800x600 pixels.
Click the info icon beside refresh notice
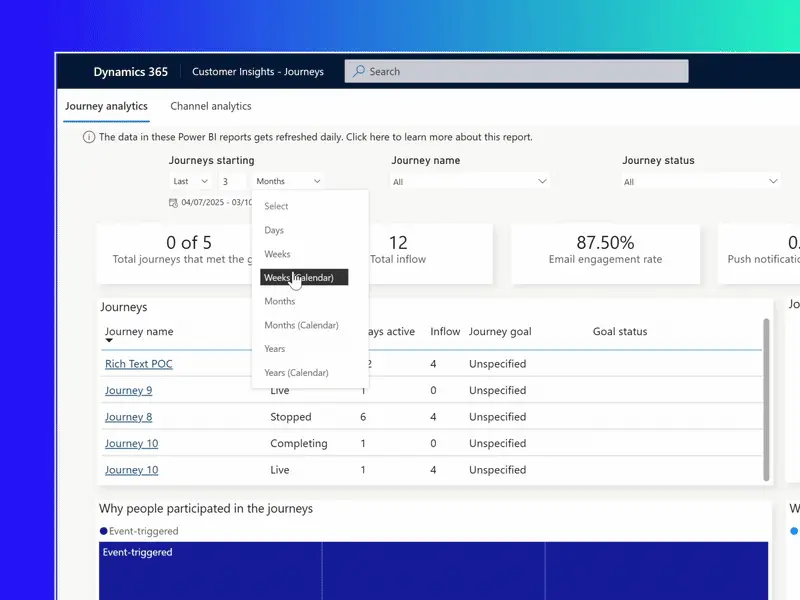tap(89, 137)
